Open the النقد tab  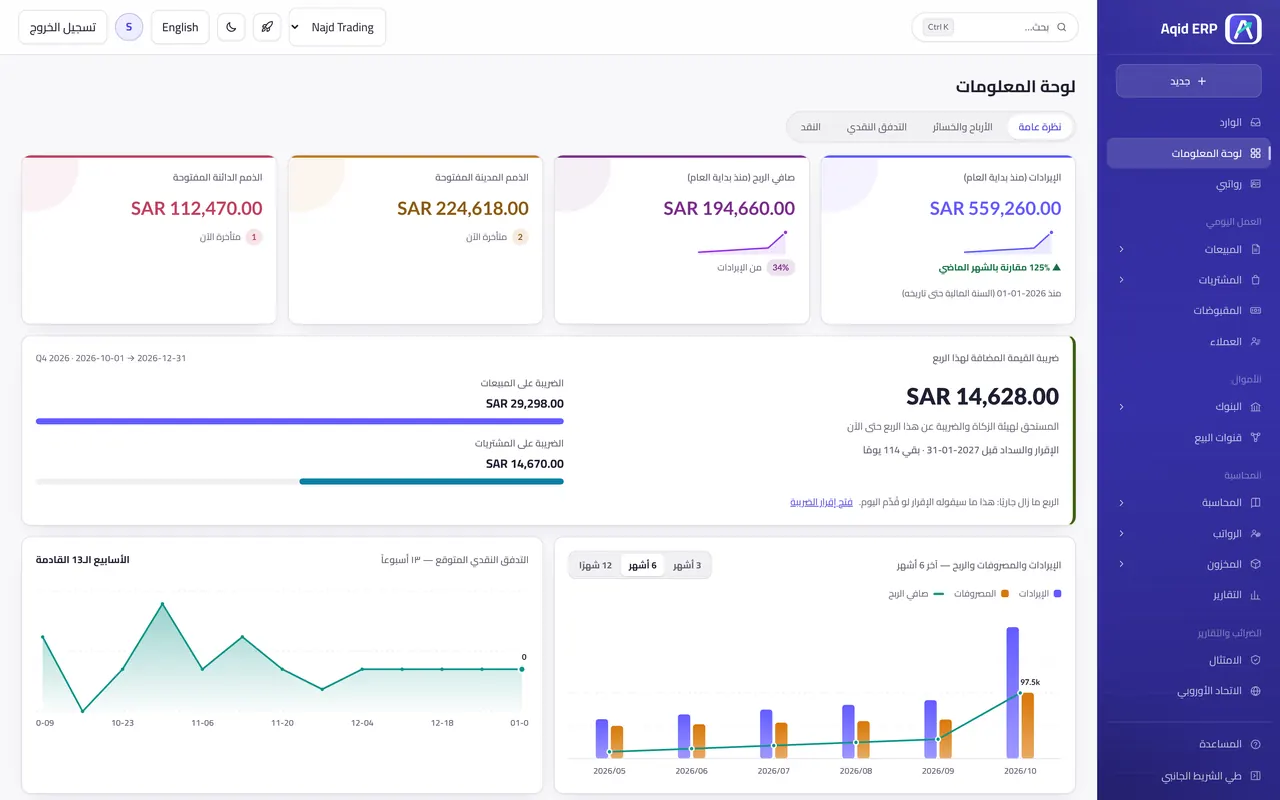coord(810,127)
